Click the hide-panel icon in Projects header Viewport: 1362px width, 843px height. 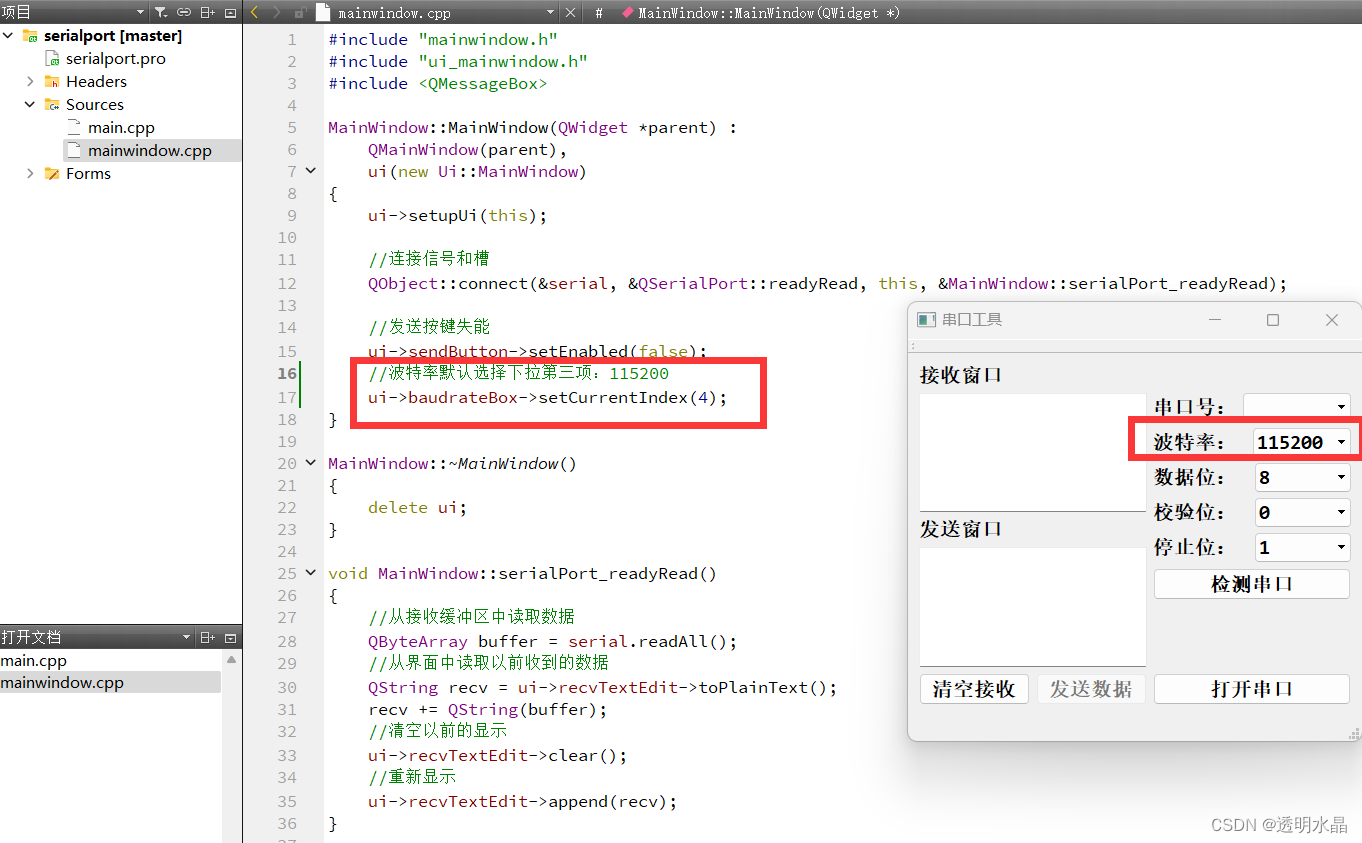(x=229, y=12)
